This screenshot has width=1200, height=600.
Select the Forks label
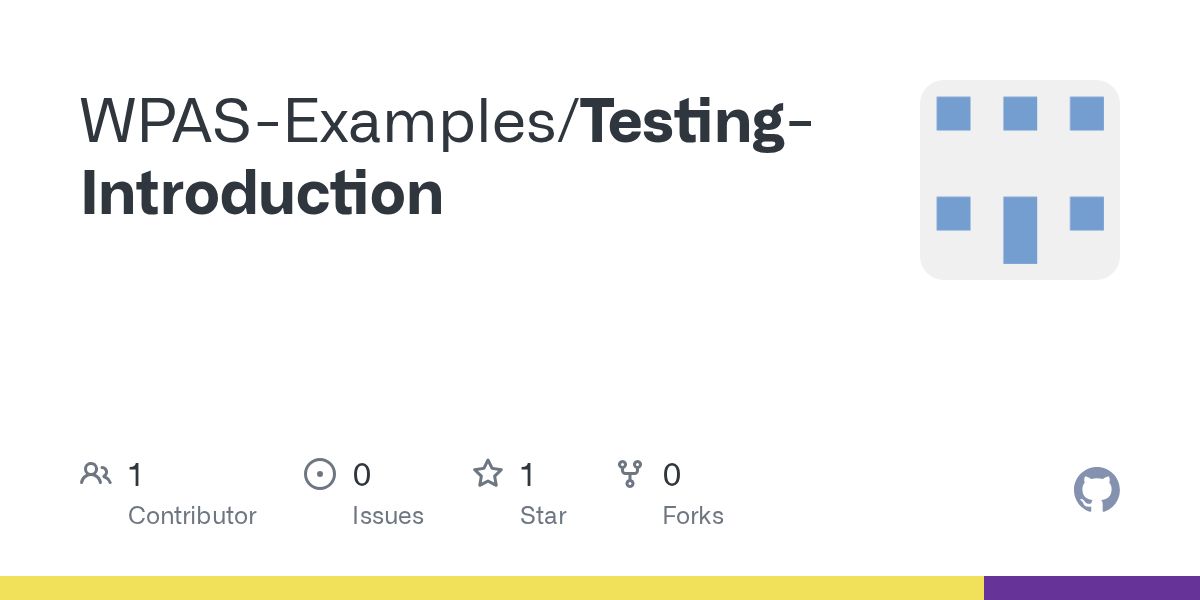pyautogui.click(x=692, y=516)
